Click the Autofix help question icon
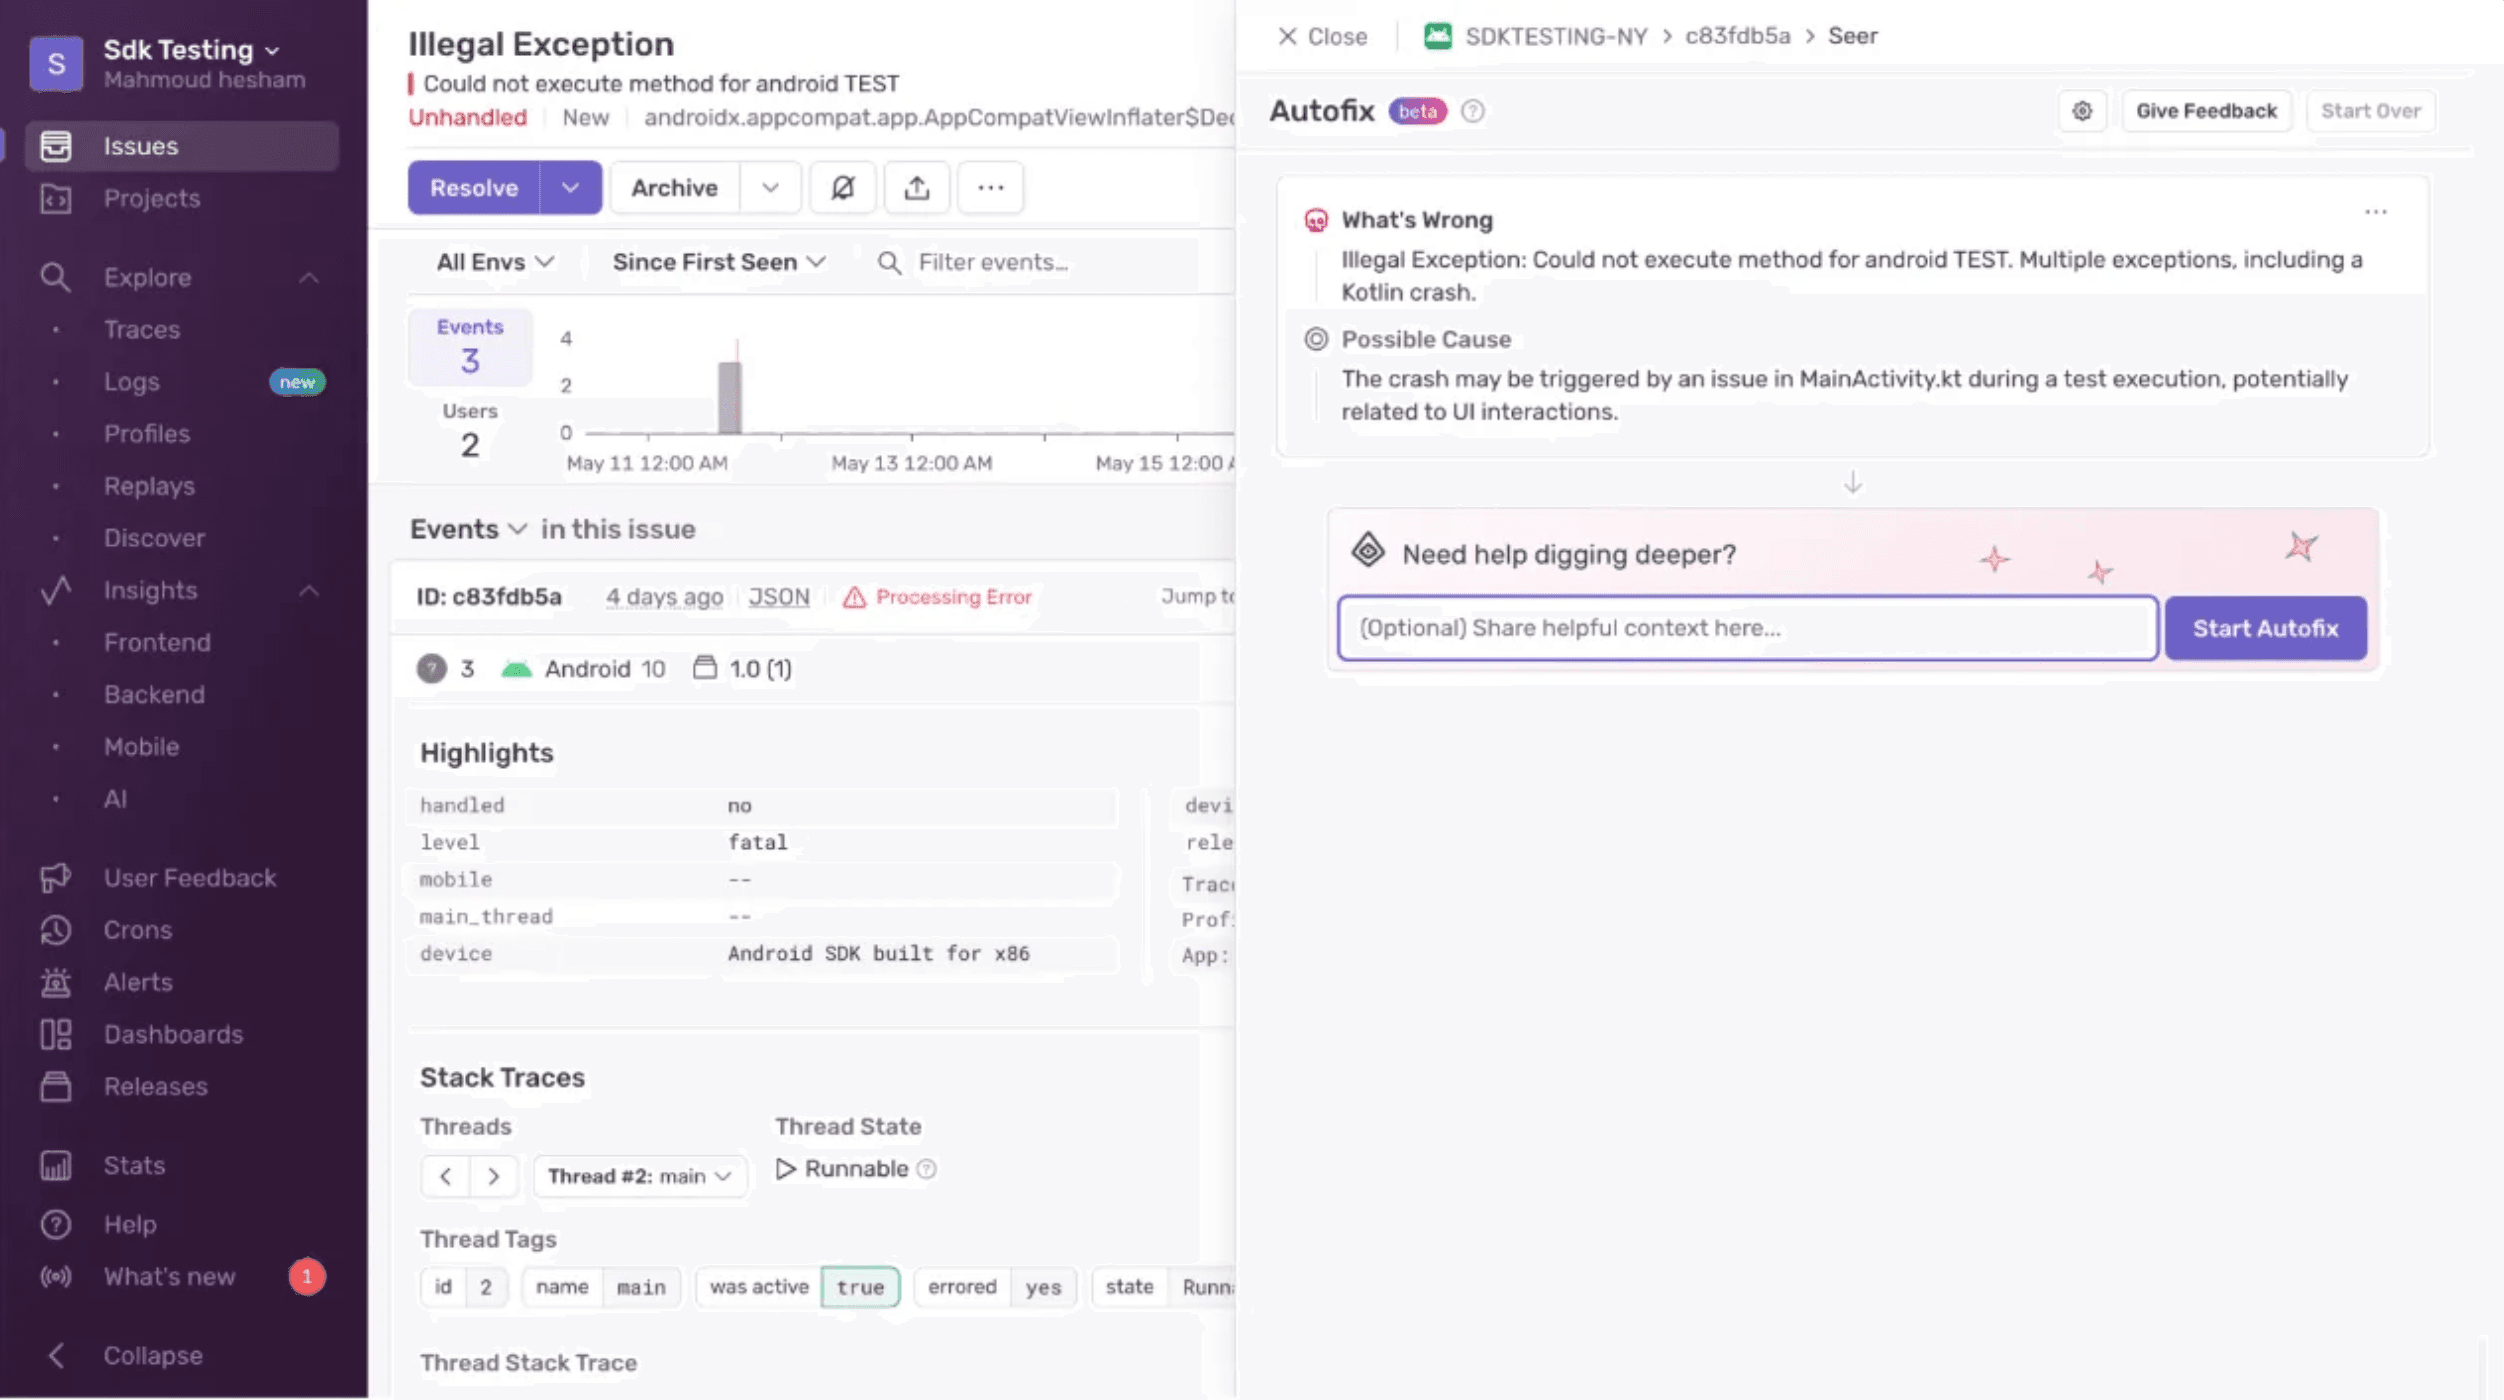 click(x=1472, y=111)
